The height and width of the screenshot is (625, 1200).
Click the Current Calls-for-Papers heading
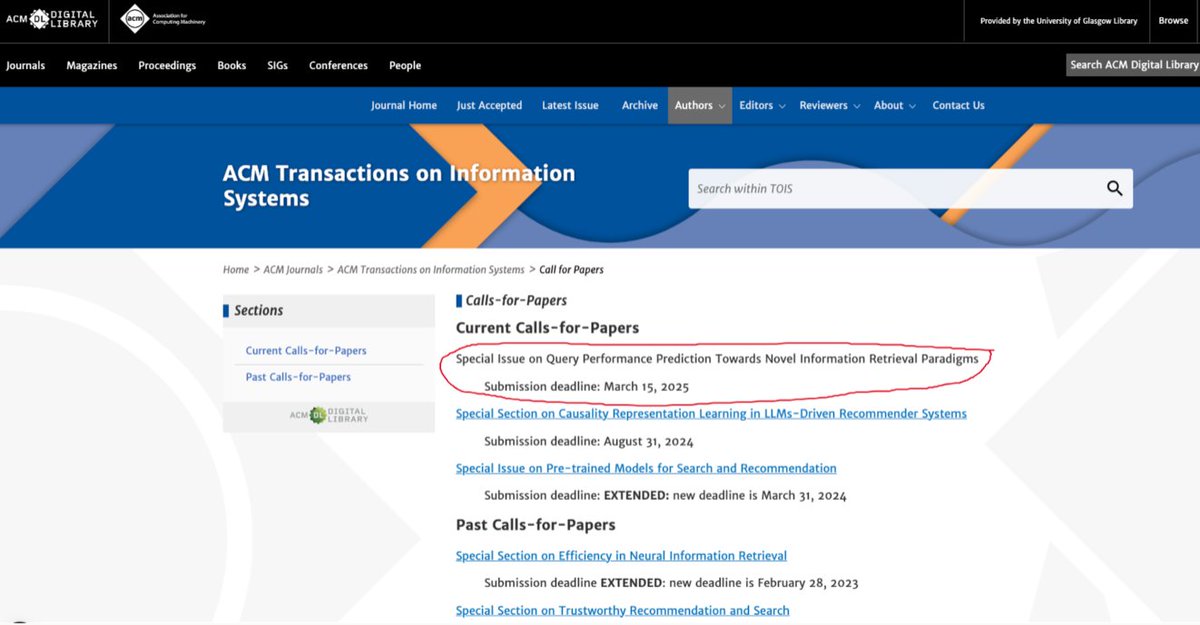[547, 328]
